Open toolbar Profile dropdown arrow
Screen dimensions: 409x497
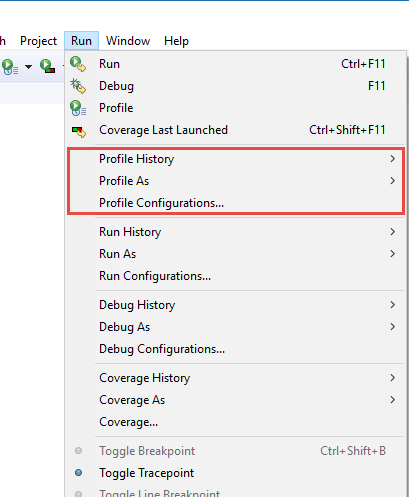[29, 67]
